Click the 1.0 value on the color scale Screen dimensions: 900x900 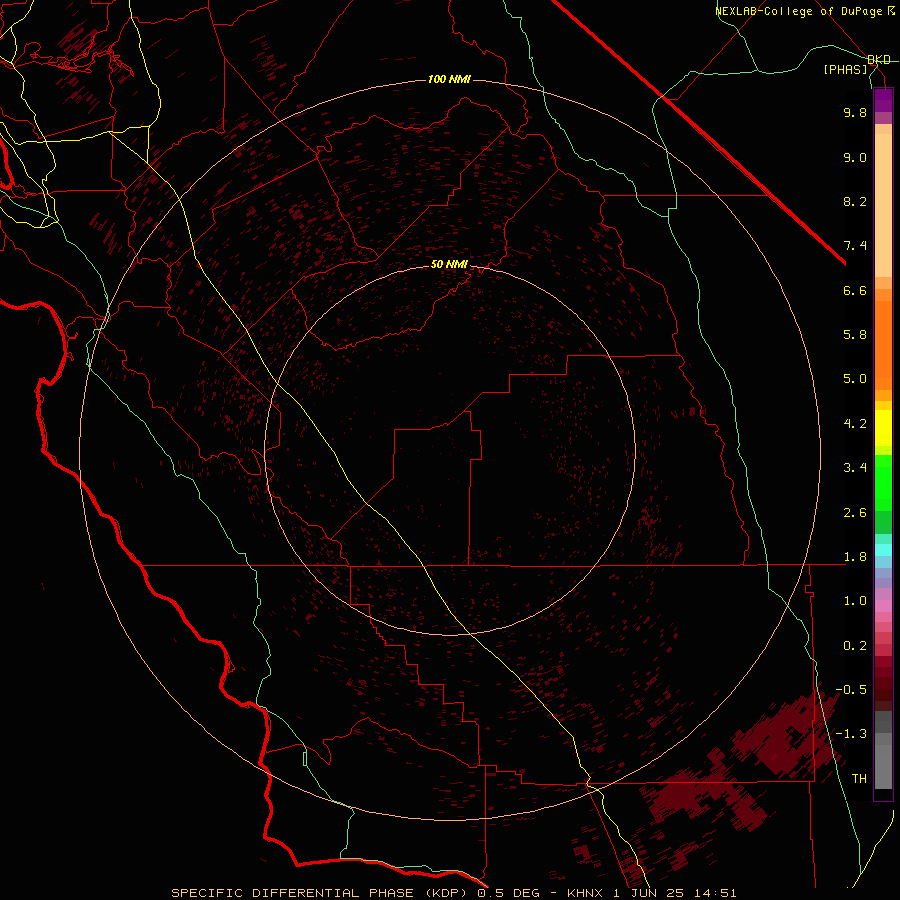(x=855, y=601)
